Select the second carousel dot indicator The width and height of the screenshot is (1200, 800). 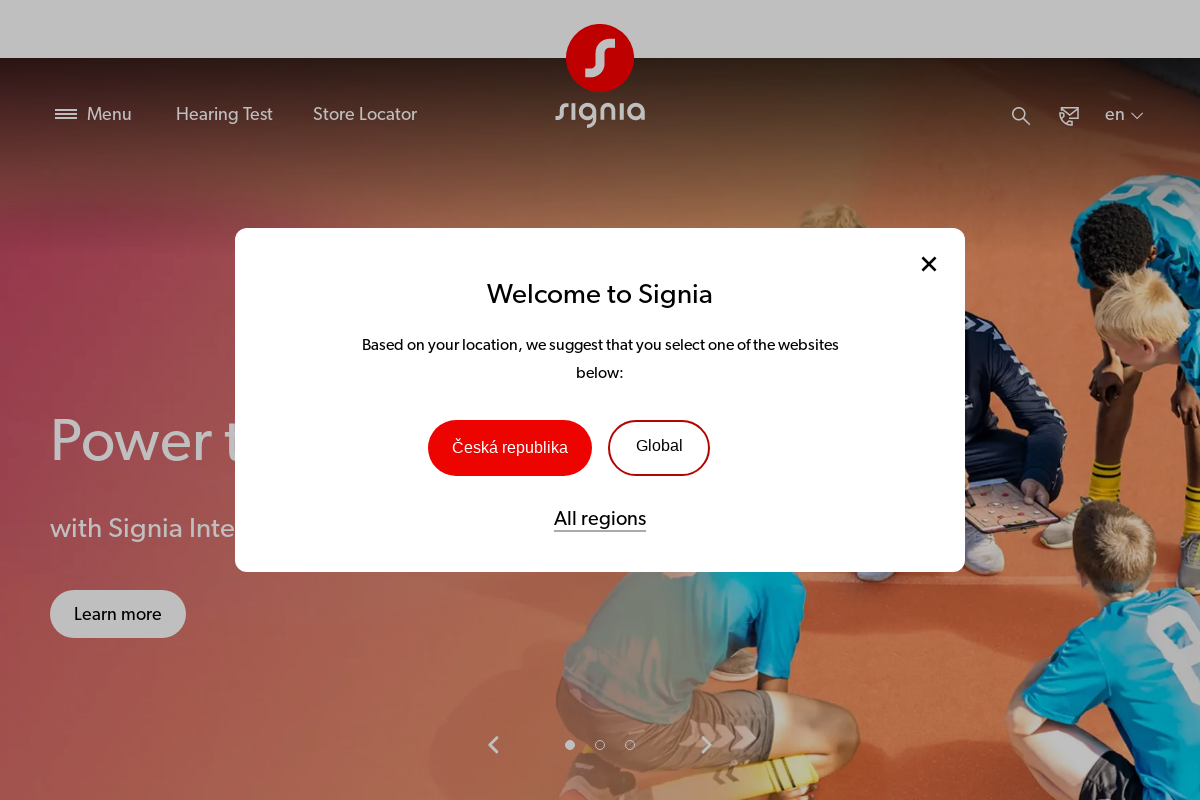click(x=600, y=745)
